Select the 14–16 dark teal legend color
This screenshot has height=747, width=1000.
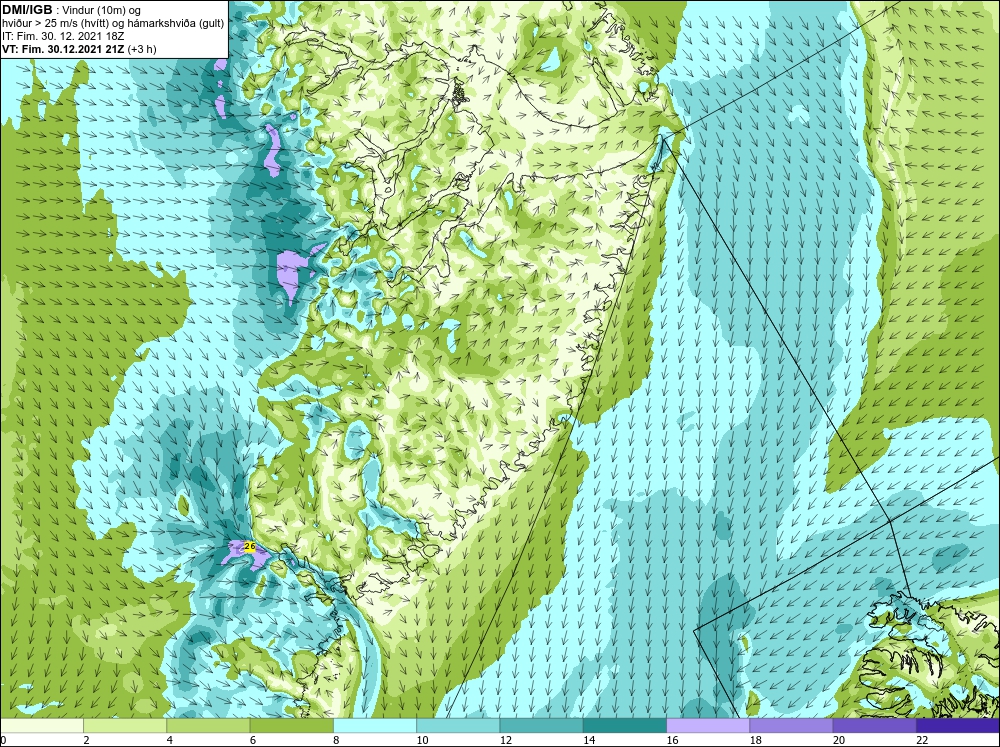point(625,725)
